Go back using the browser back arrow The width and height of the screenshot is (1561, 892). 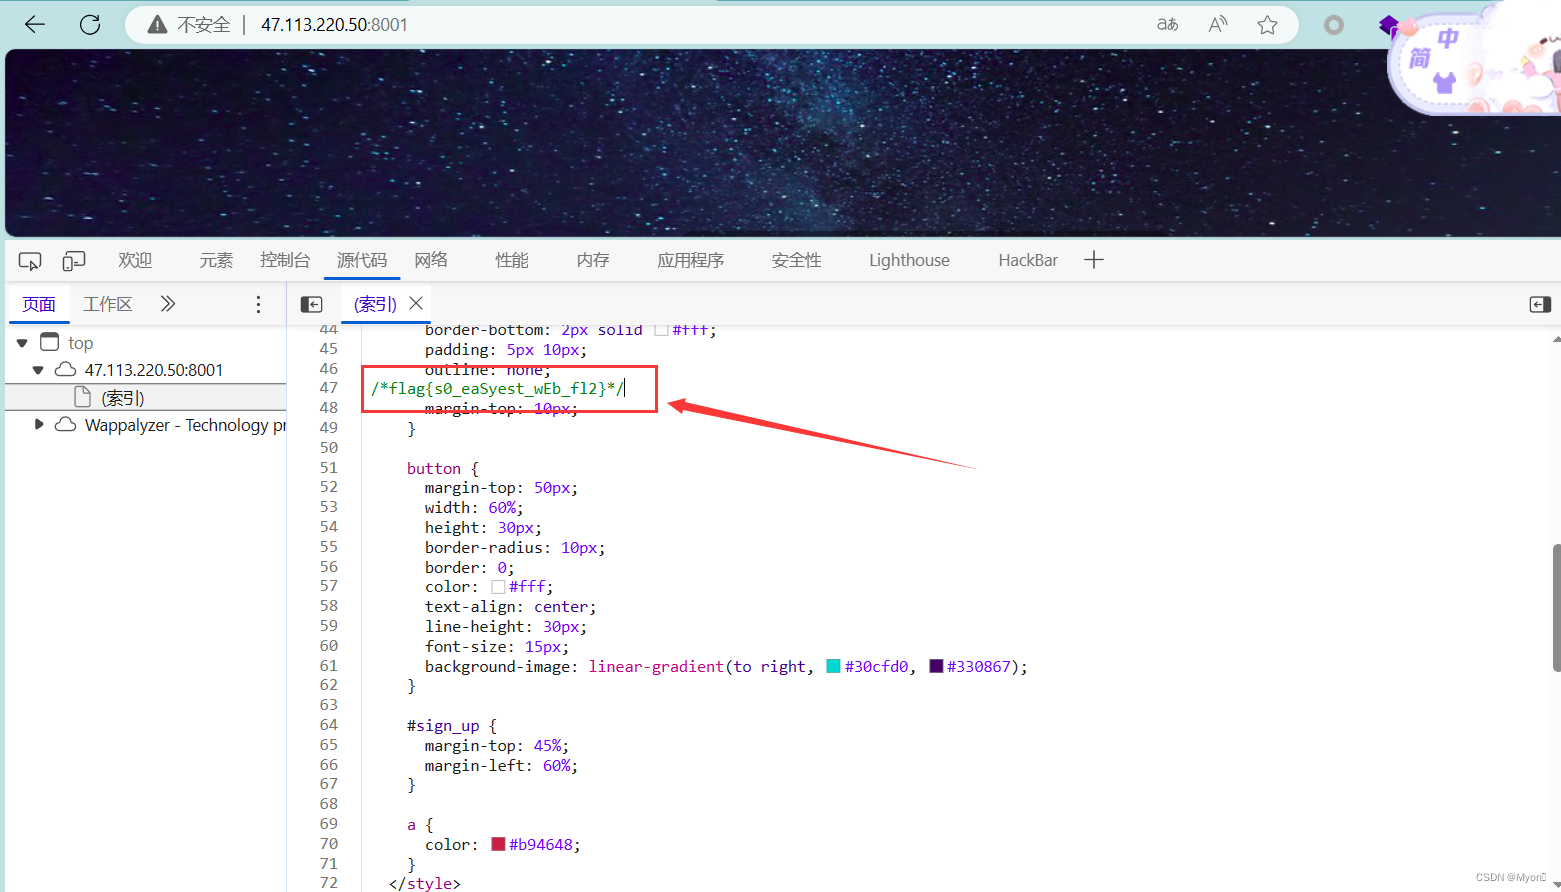click(35, 24)
